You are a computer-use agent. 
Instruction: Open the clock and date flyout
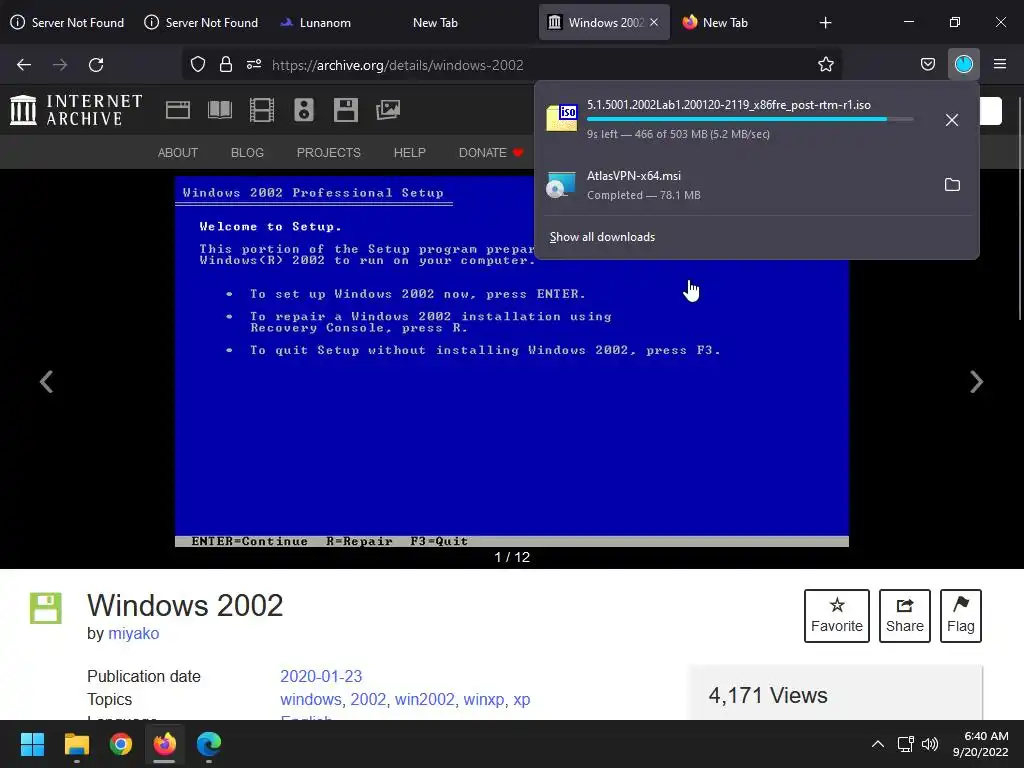point(980,744)
